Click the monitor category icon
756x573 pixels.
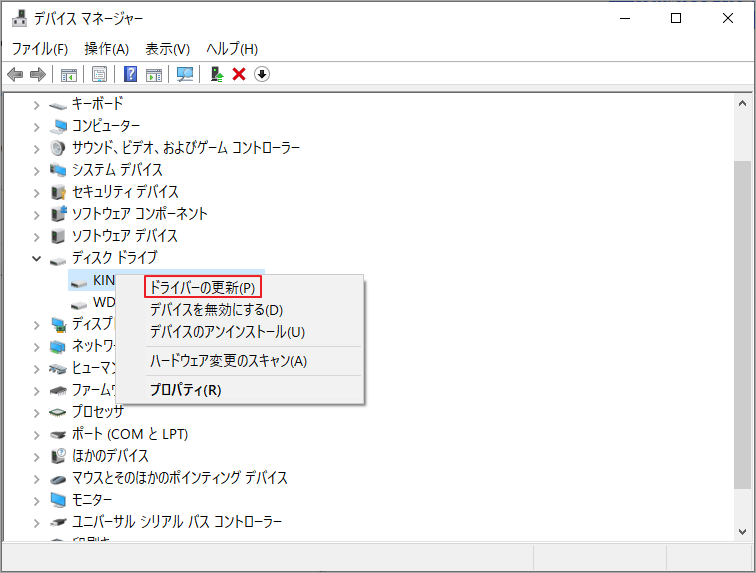tap(58, 500)
